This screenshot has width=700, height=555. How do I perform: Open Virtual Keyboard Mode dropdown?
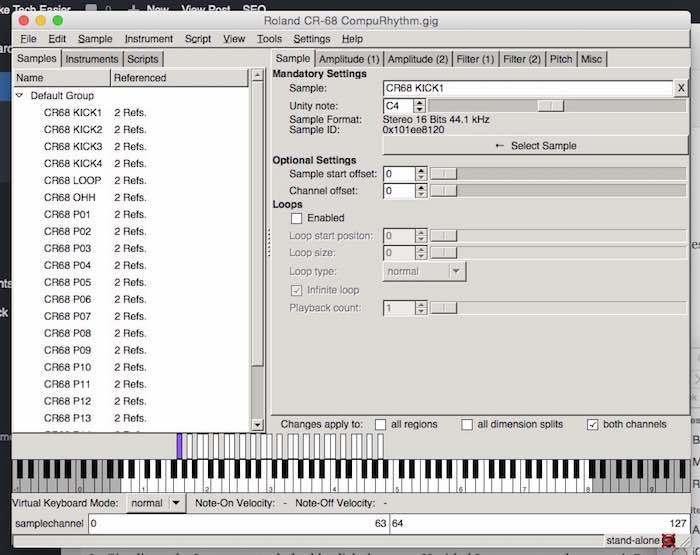pos(155,503)
